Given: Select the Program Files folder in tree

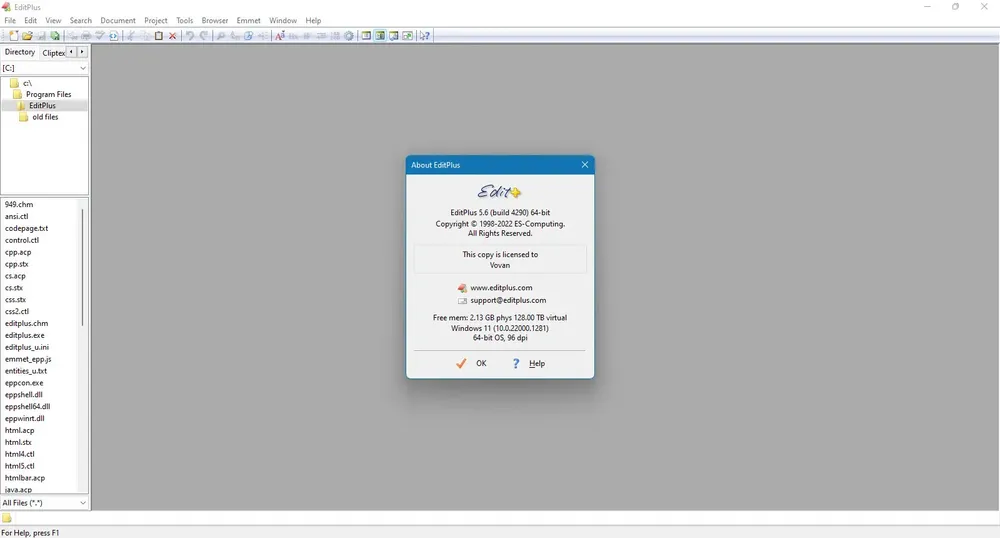Looking at the screenshot, I should [x=48, y=94].
